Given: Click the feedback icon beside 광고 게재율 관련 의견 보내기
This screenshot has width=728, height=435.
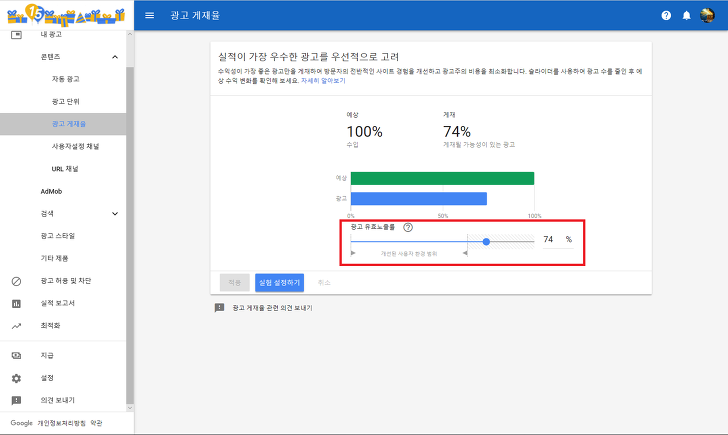Looking at the screenshot, I should [x=219, y=308].
